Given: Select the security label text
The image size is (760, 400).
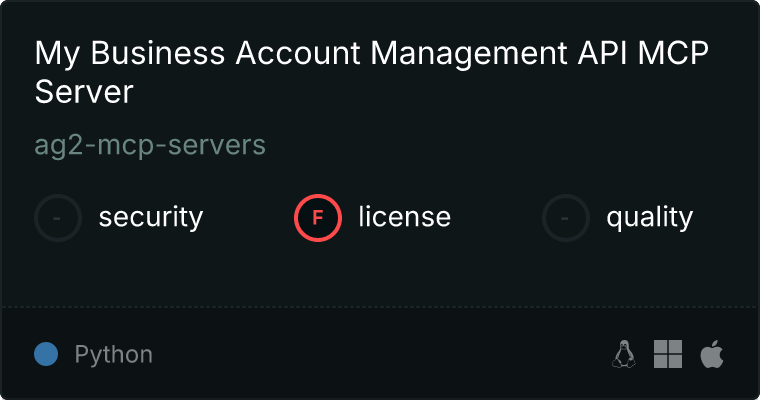Looking at the screenshot, I should click(151, 217).
